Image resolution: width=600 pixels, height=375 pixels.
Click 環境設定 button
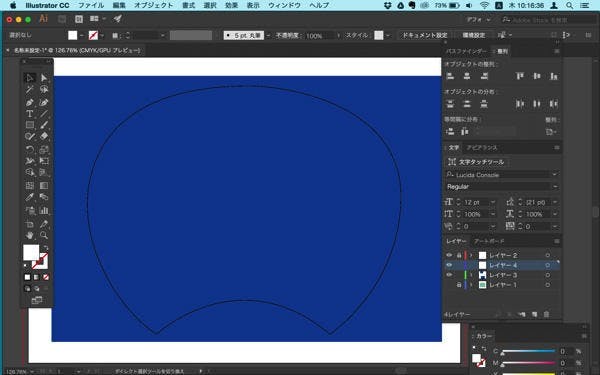click(474, 35)
